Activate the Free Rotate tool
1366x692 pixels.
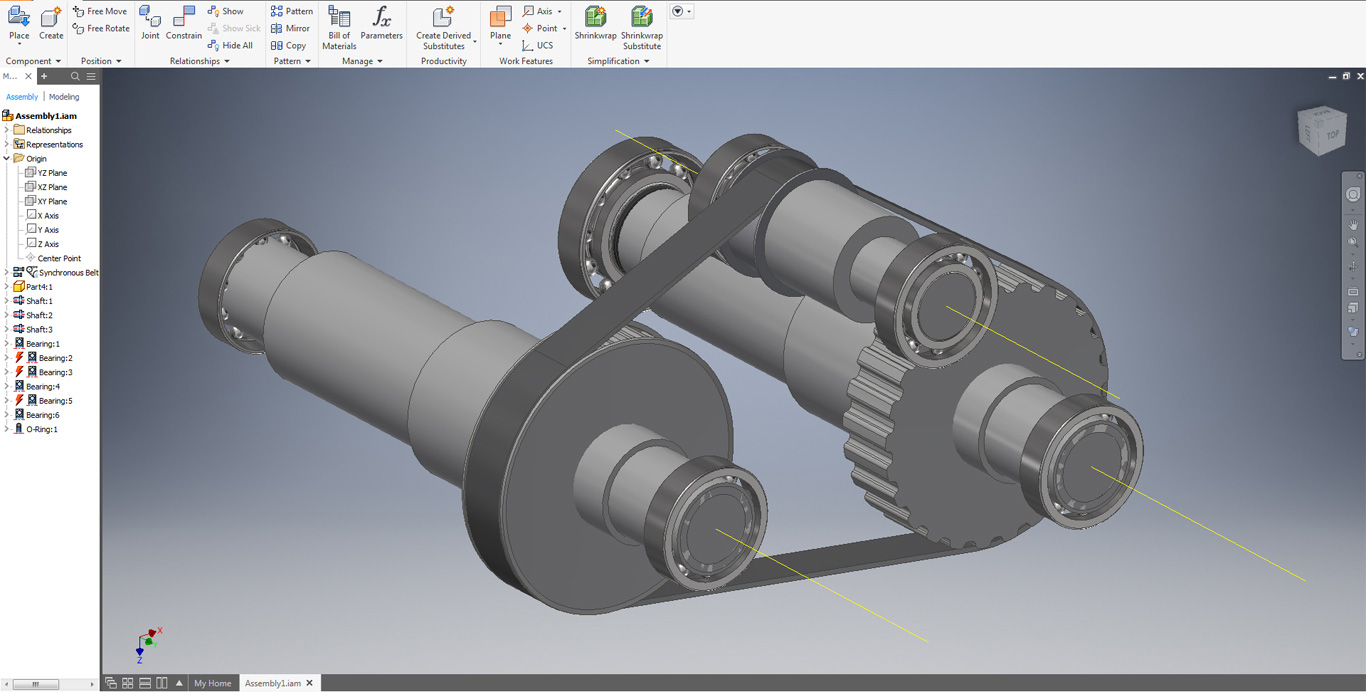click(101, 28)
